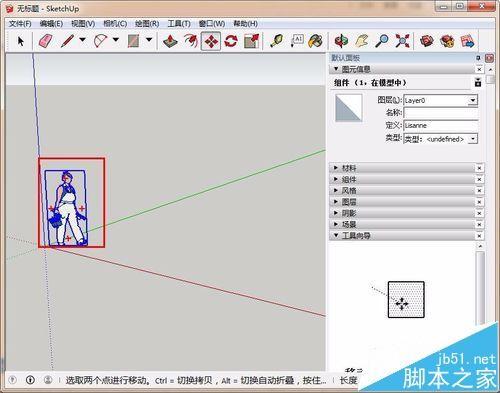Click the component material swatch thumbnail
Viewport: 500px width, 393px height.
pos(349,108)
